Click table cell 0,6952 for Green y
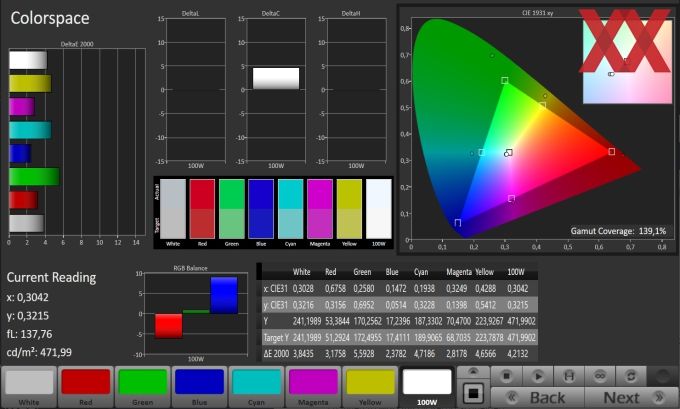680x409 pixels. coord(363,305)
